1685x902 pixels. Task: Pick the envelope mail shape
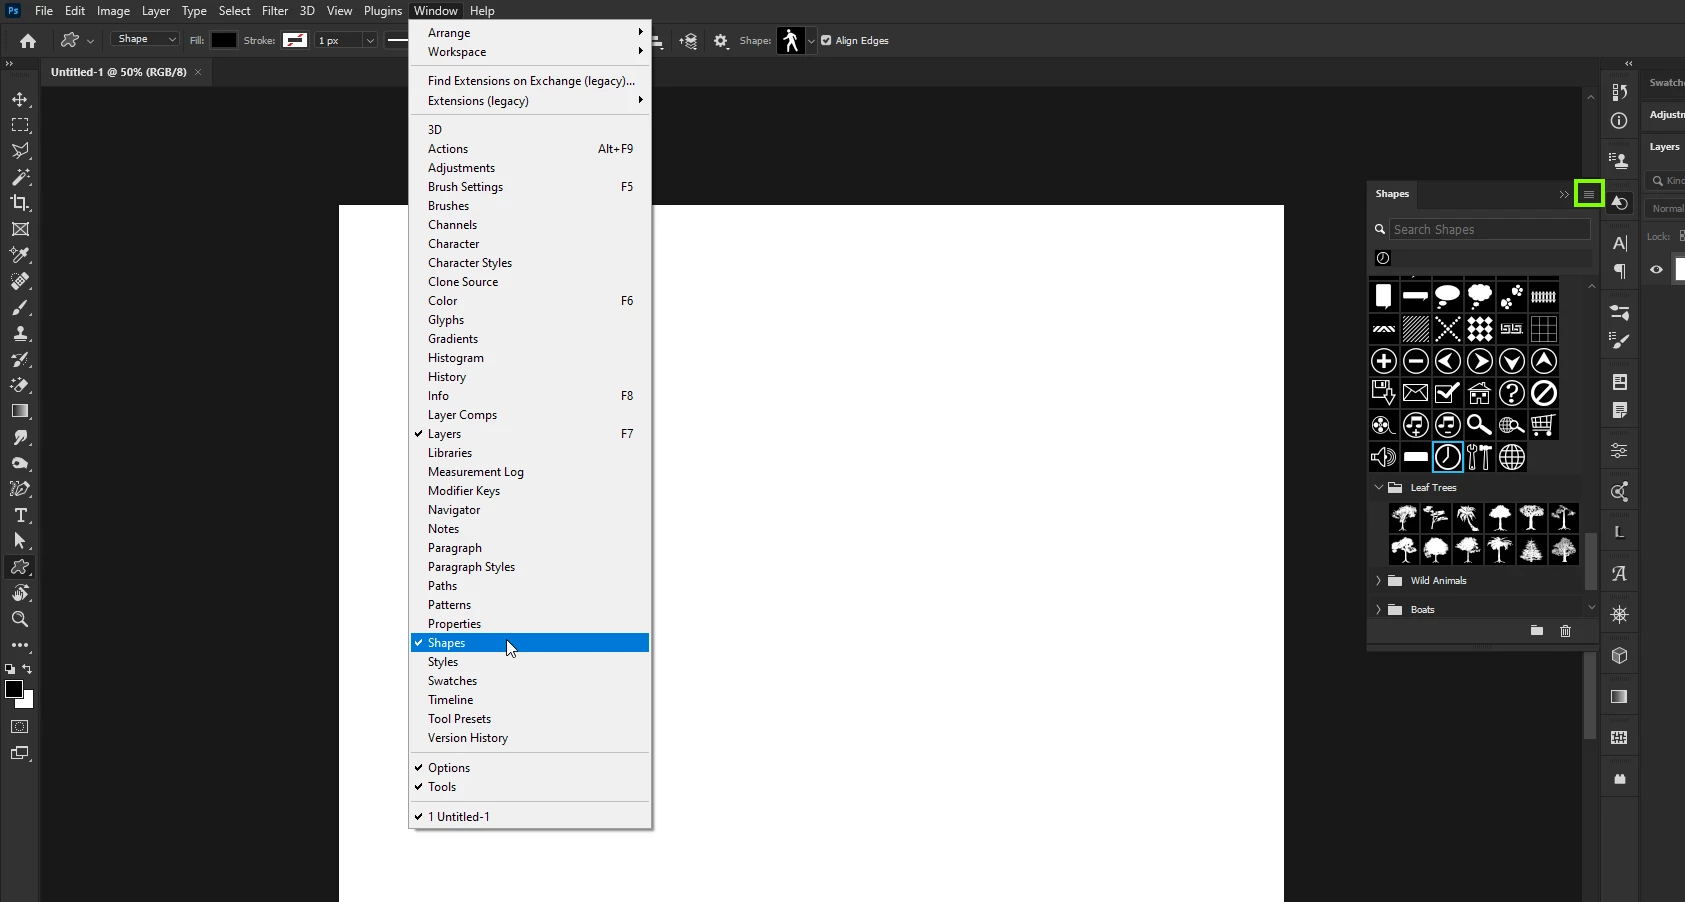click(1416, 393)
